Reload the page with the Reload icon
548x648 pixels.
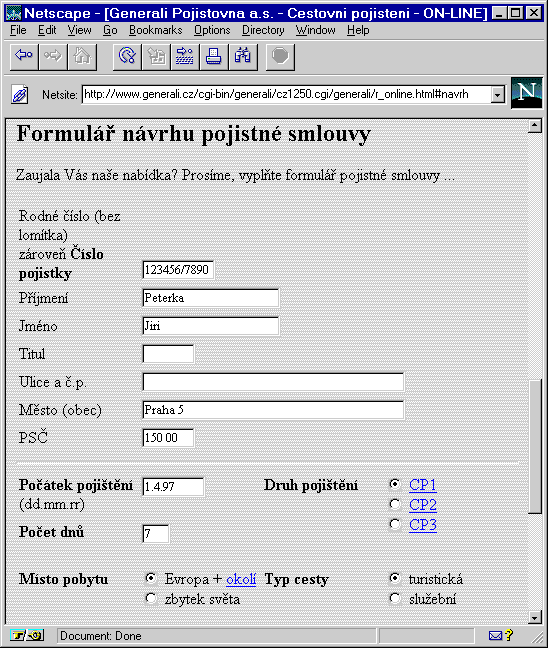(x=127, y=57)
